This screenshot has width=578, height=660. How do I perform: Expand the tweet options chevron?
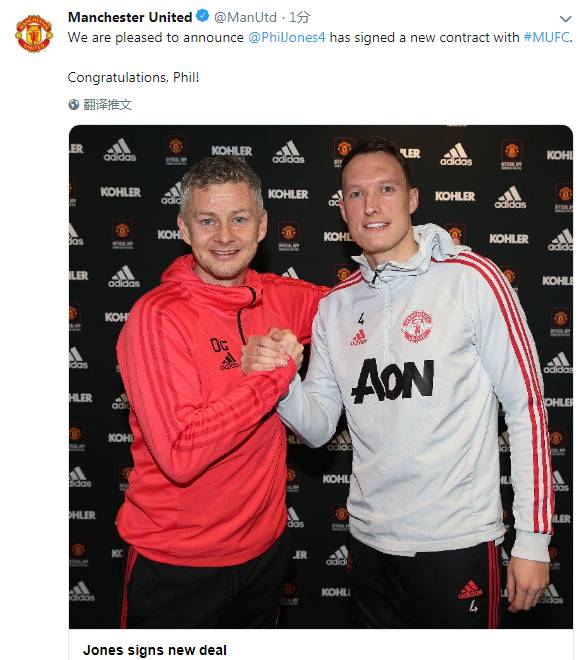[565, 19]
